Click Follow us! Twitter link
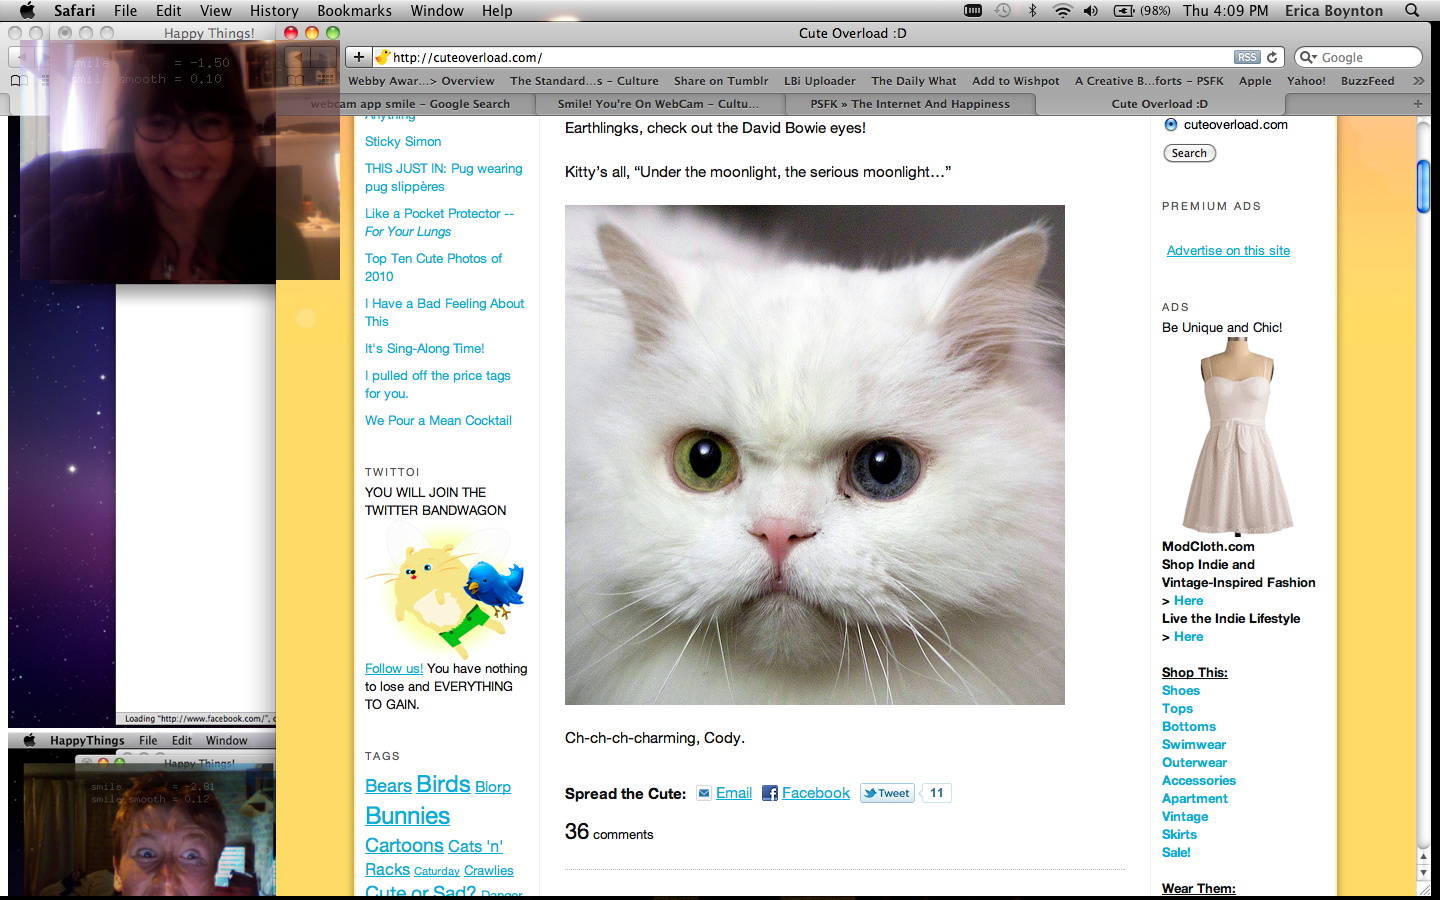Screen dimensions: 1440x900 pyautogui.click(x=394, y=669)
